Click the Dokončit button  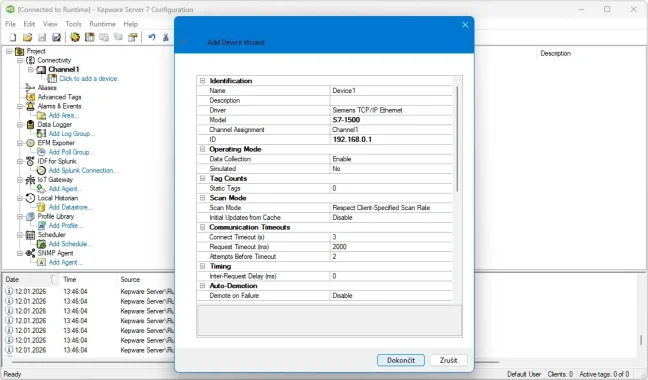(x=401, y=360)
